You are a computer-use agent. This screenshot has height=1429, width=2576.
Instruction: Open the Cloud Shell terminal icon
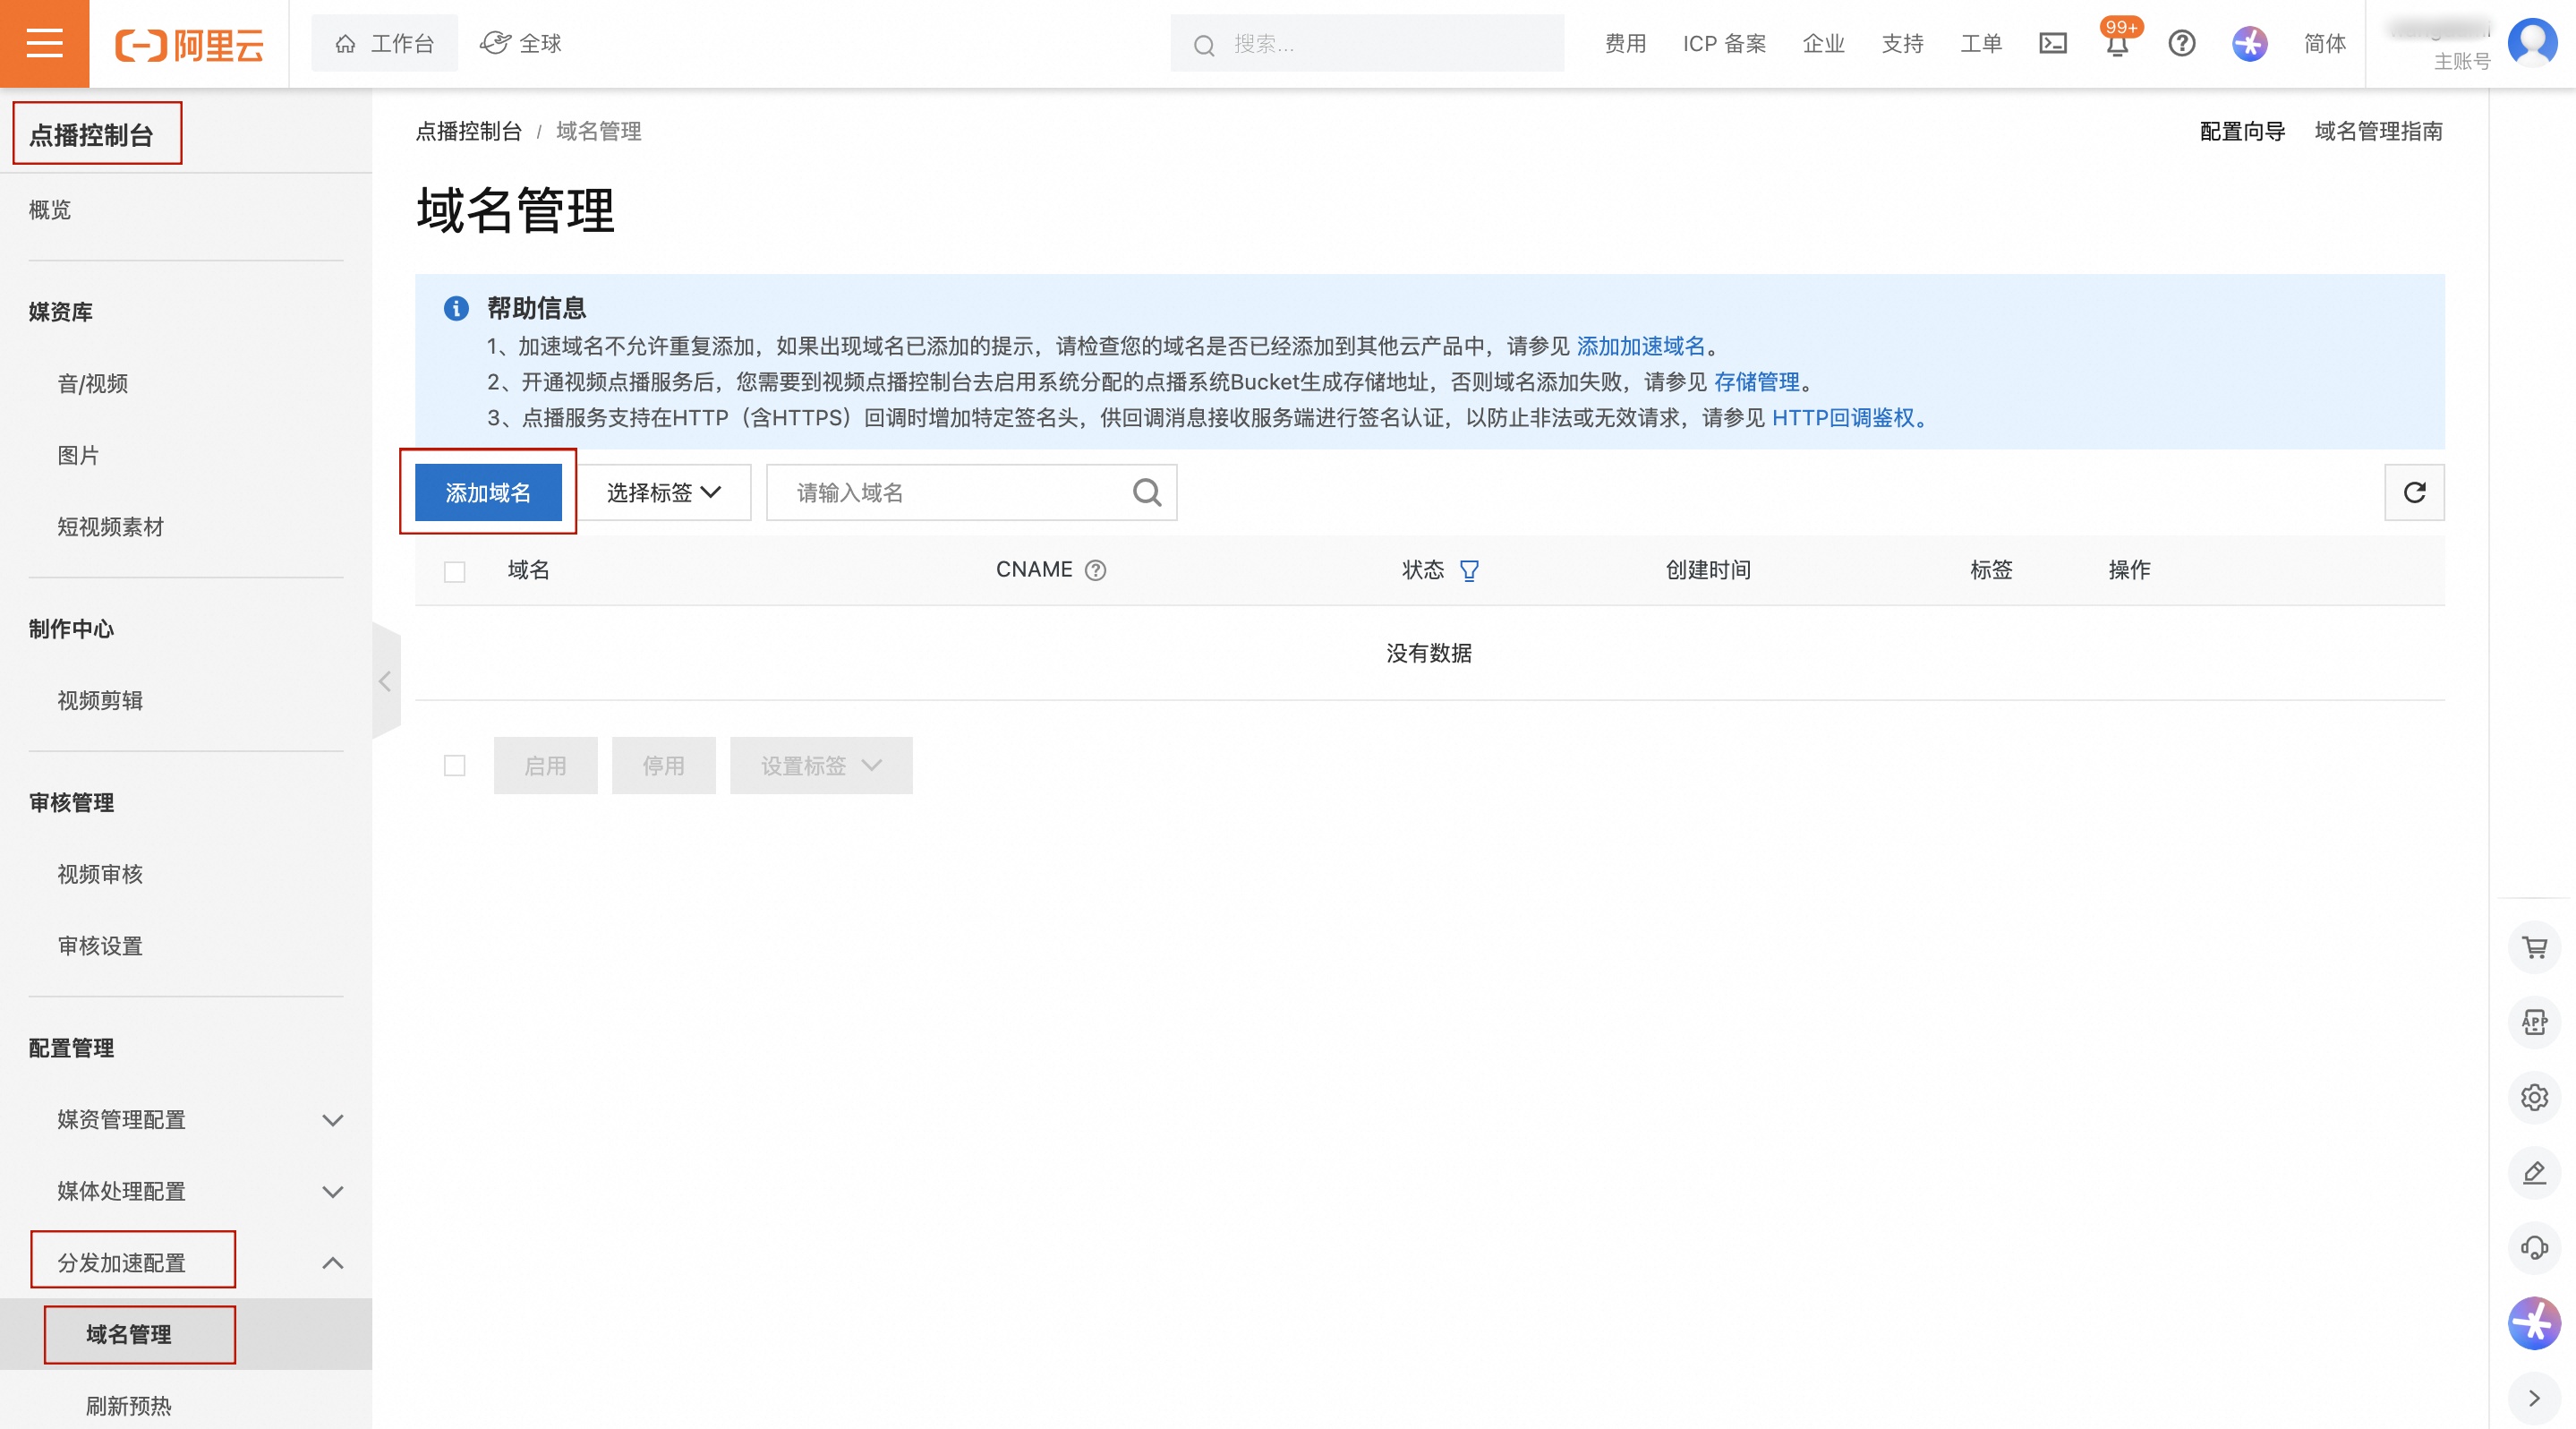(x=2052, y=43)
